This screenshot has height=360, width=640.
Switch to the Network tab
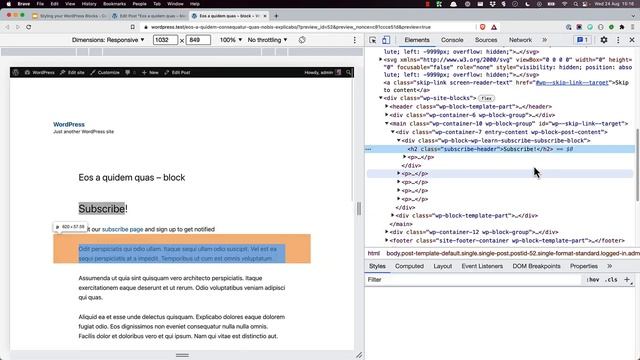pos(520,40)
